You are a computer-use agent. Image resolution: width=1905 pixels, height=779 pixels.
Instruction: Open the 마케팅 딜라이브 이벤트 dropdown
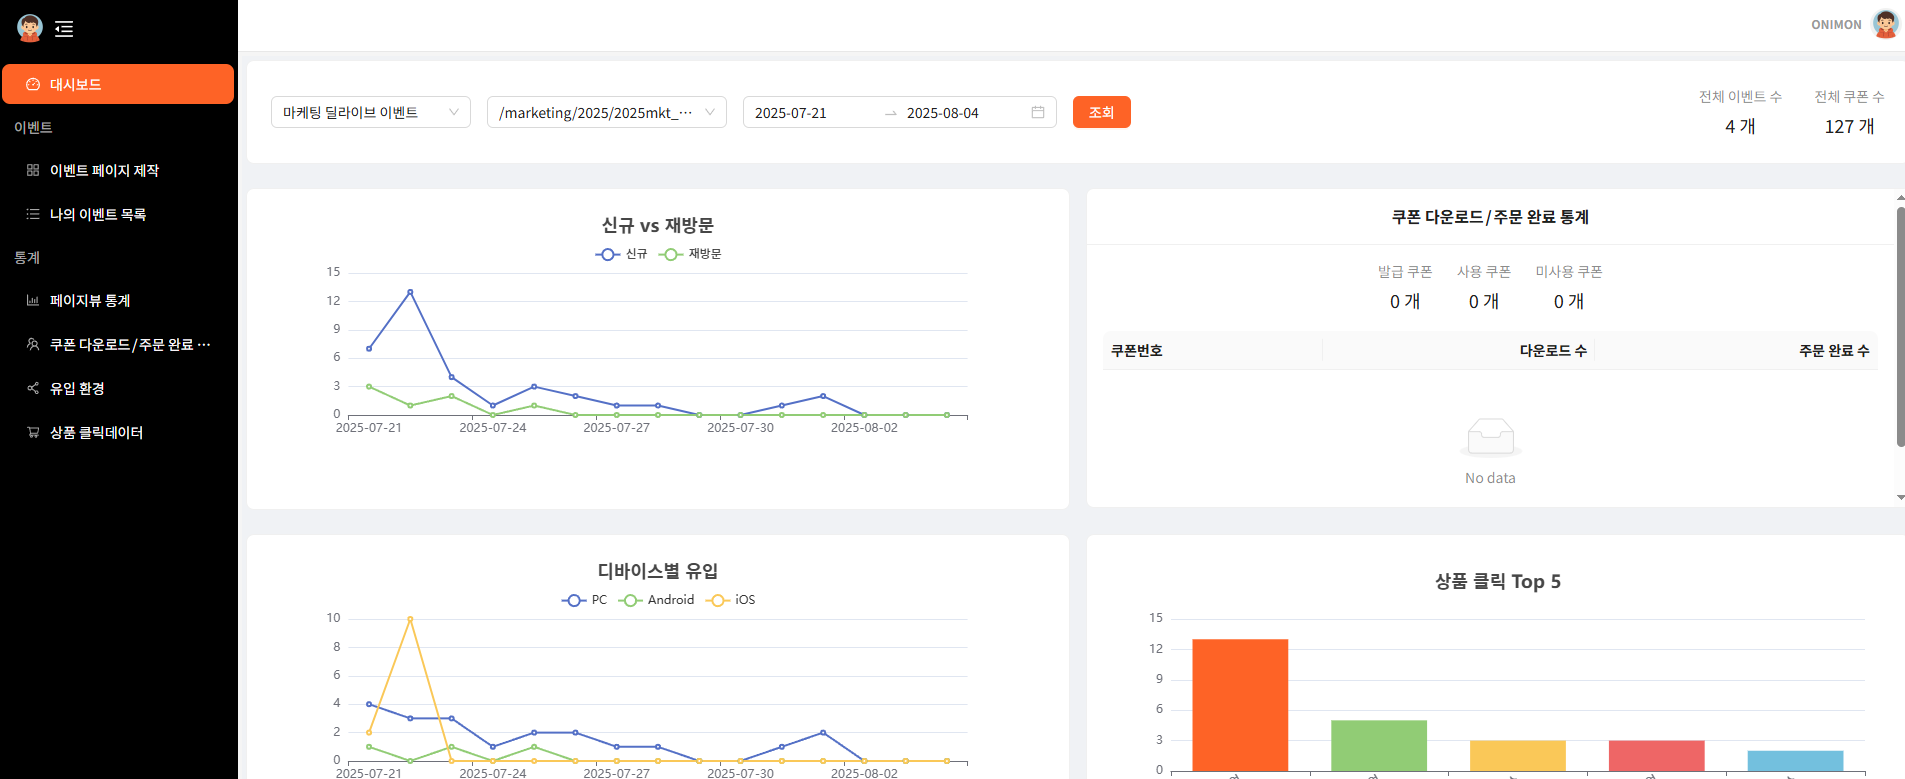(370, 112)
